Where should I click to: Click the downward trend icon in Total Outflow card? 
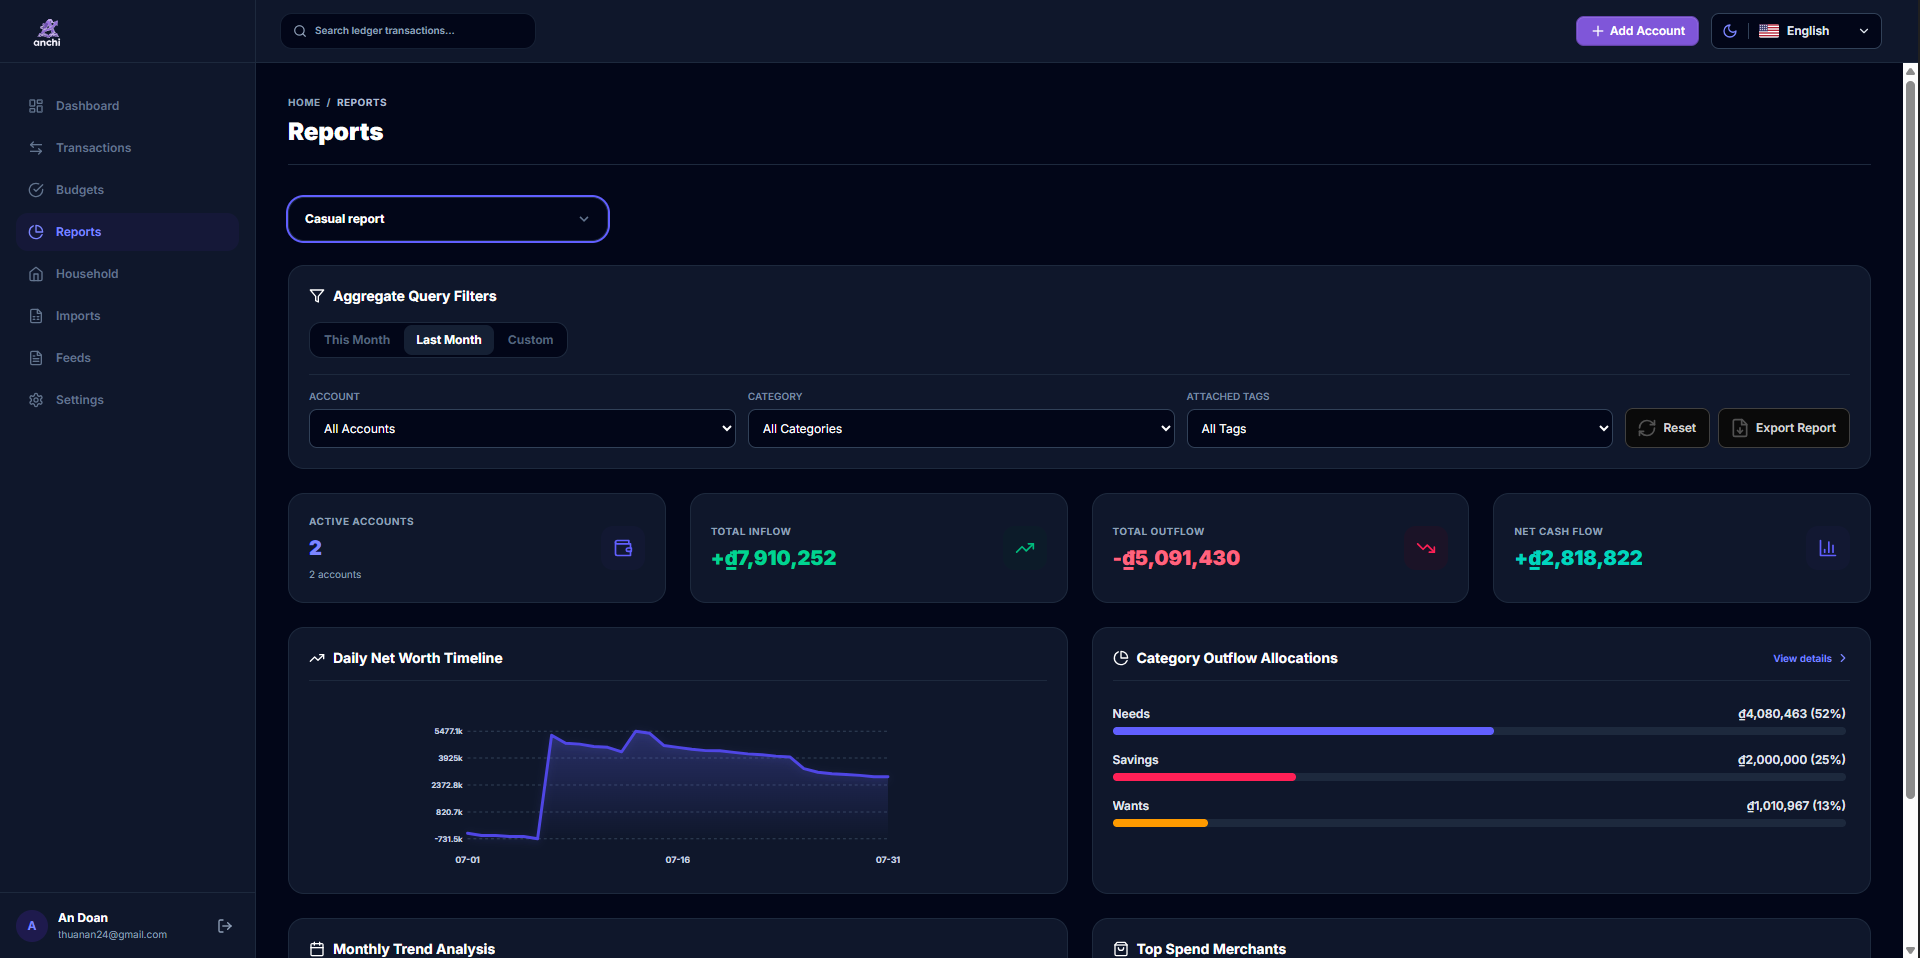click(x=1426, y=548)
